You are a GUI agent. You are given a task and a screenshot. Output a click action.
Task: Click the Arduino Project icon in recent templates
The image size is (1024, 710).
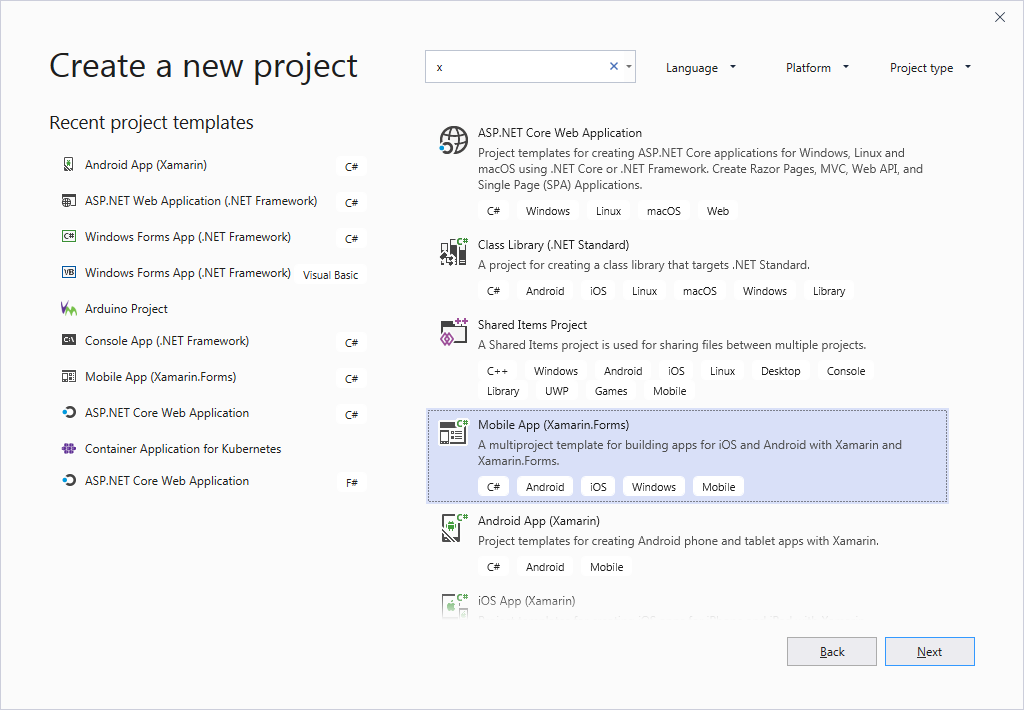pos(68,309)
